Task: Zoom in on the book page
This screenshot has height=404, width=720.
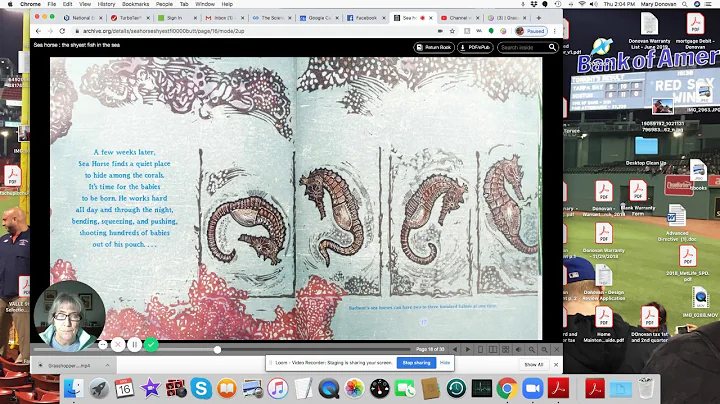Action: pyautogui.click(x=544, y=349)
